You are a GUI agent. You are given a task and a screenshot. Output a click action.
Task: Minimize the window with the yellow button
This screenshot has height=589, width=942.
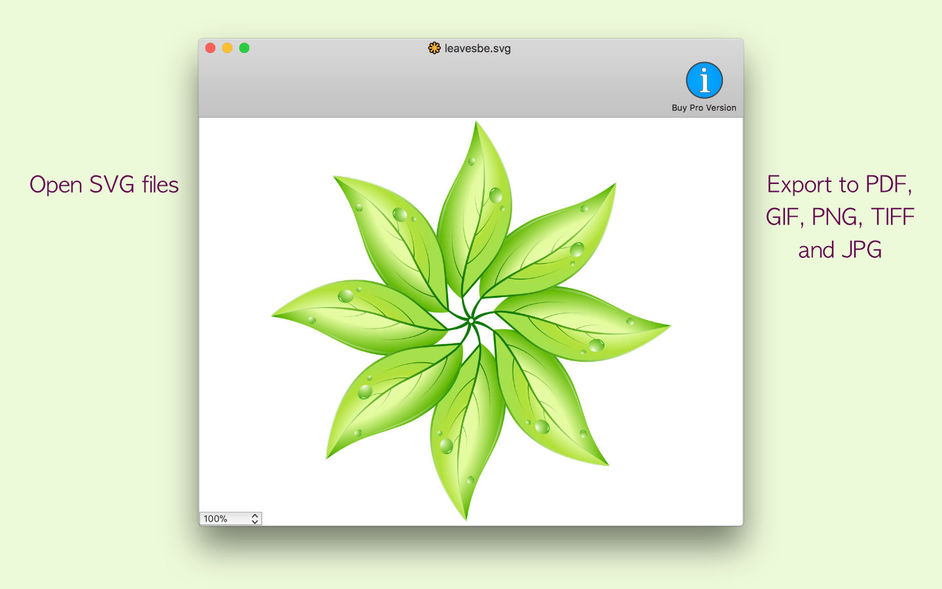[227, 48]
